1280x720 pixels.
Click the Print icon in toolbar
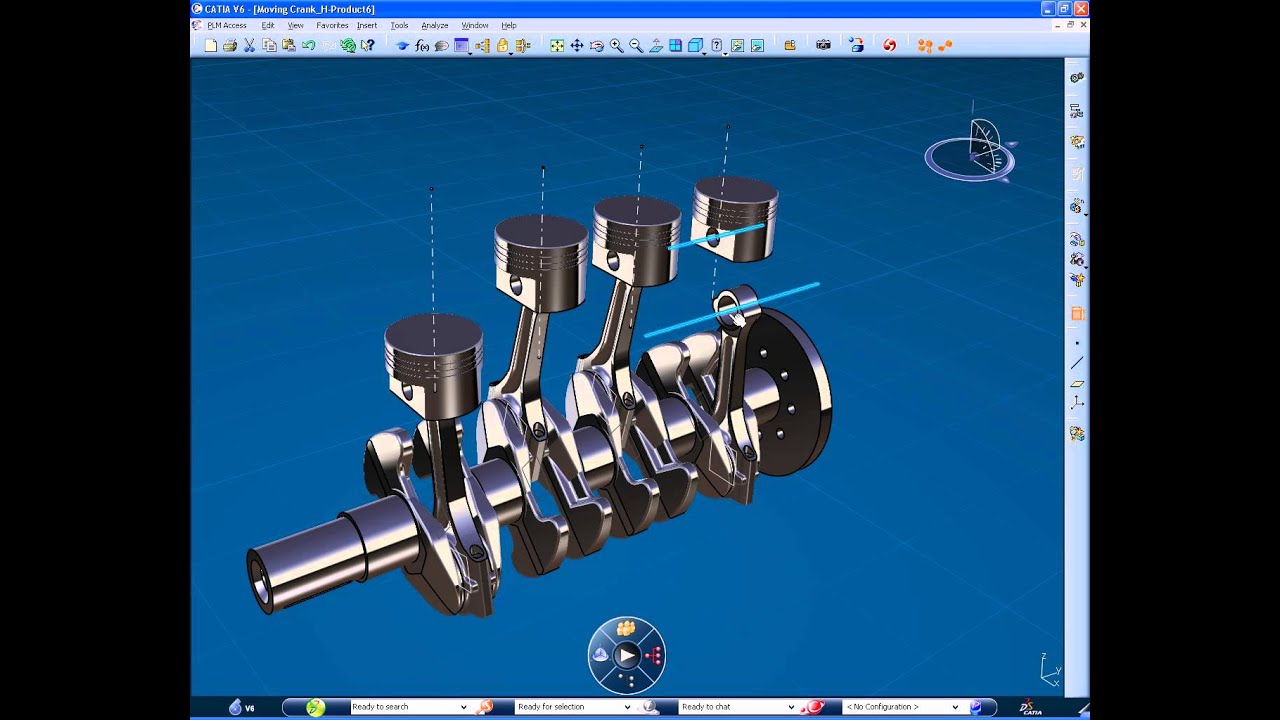[x=230, y=45]
